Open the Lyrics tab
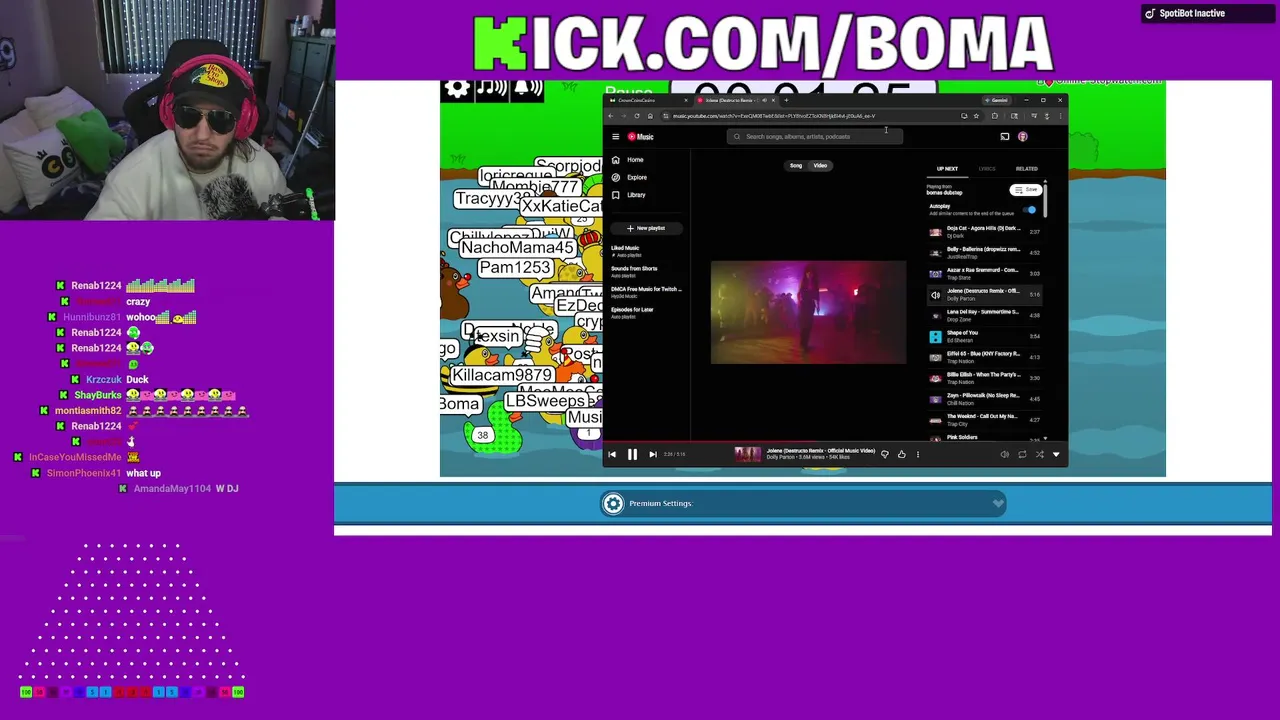This screenshot has width=1280, height=720. (x=987, y=169)
